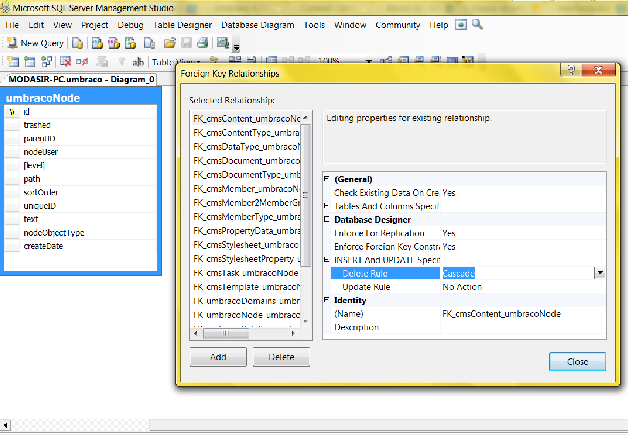Click the magnifier icon in menu bar

coord(477,25)
